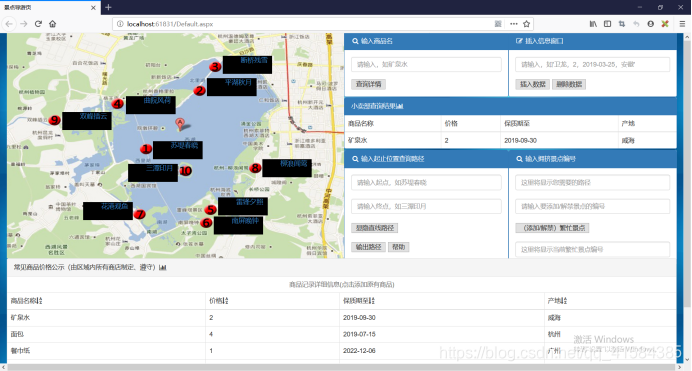Click red map marker number 6
This screenshot has width=692, height=371.
(206, 223)
